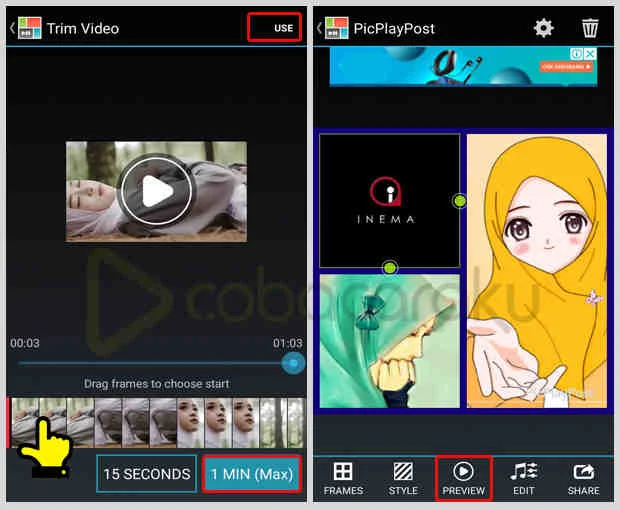Go back from the Trim Video screen
This screenshot has height=510, width=620.
(x=12, y=28)
